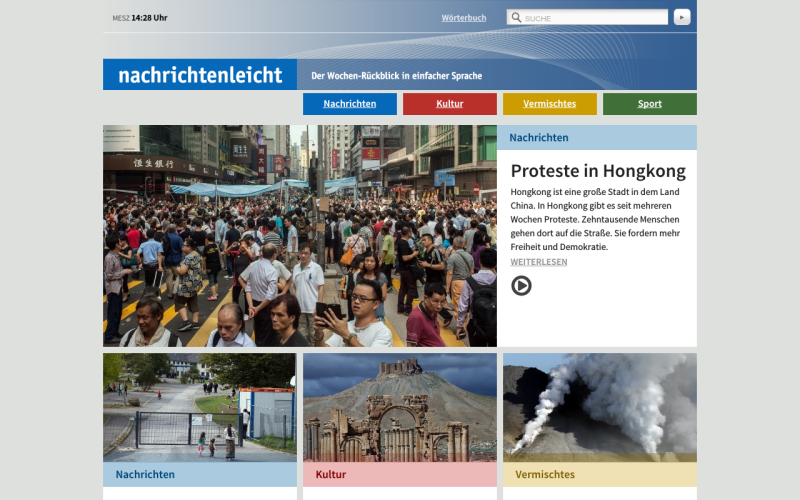Open the volcano smoke Vermischtes photo

pos(600,408)
